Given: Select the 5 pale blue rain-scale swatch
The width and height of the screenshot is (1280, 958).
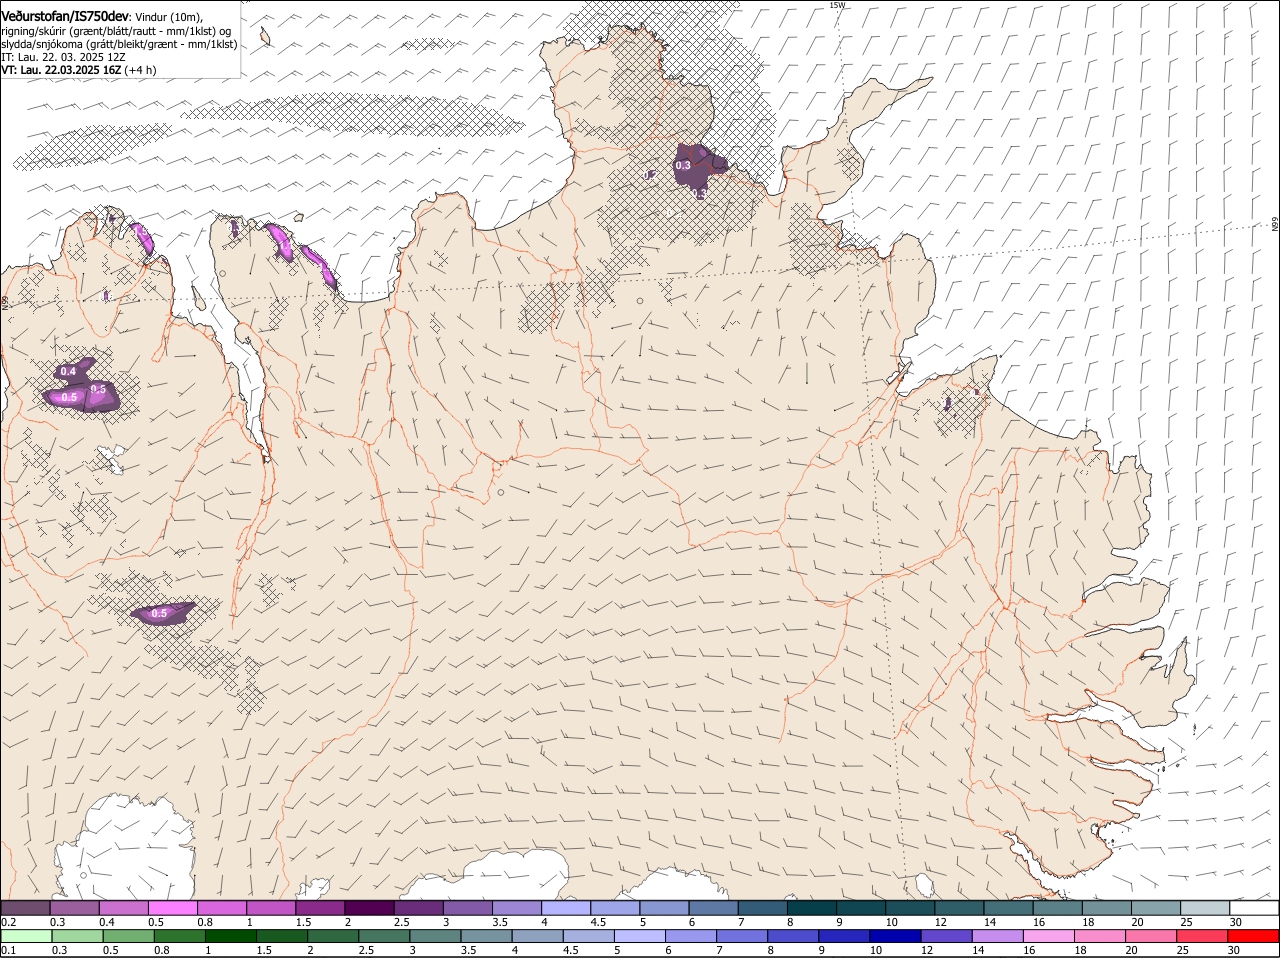Looking at the screenshot, I should pos(640,937).
